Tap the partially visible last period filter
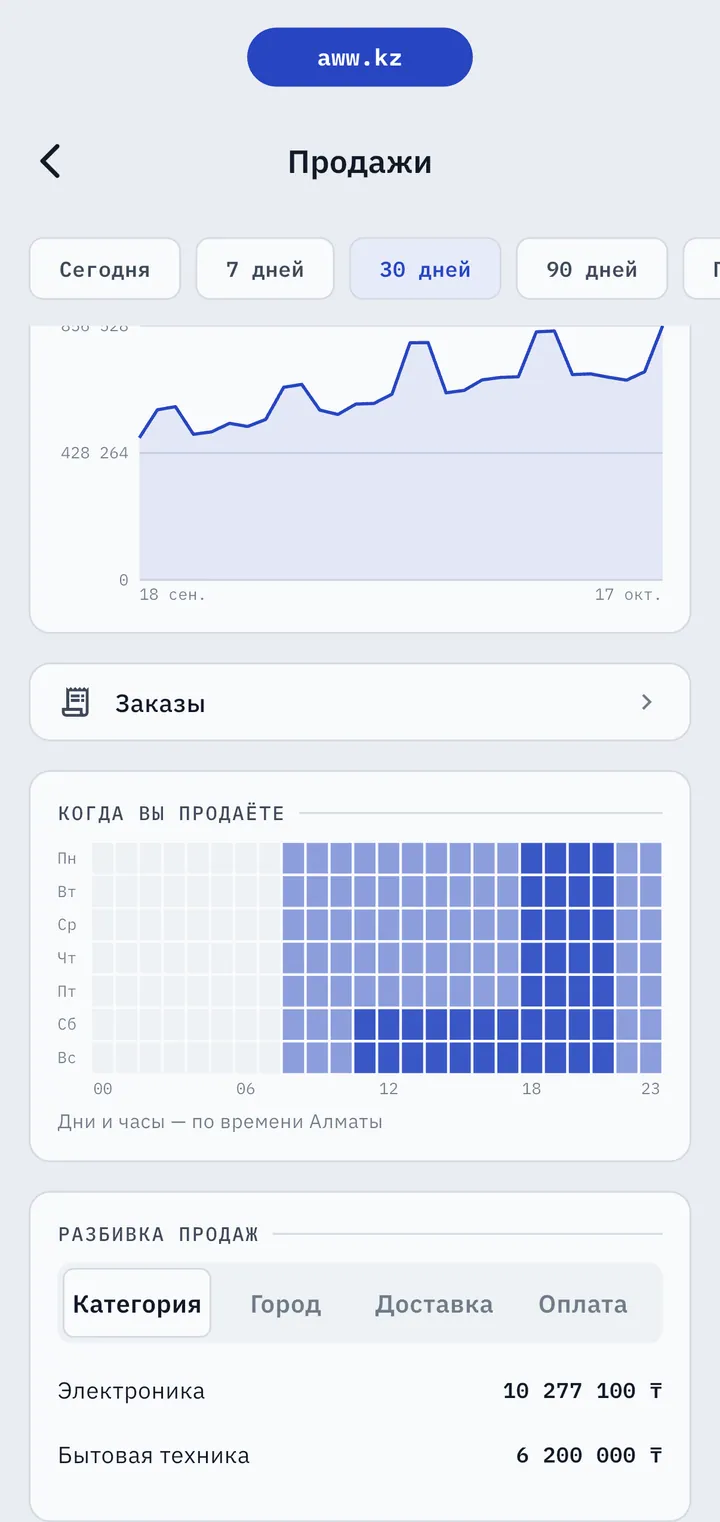Screen dimensions: 720x1522 pyautogui.click(x=702, y=269)
